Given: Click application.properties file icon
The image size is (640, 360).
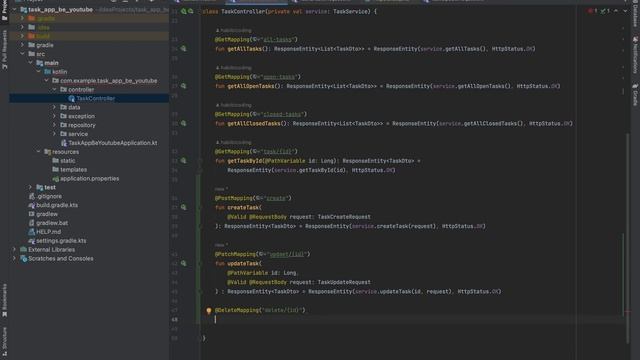Looking at the screenshot, I should pos(56,178).
